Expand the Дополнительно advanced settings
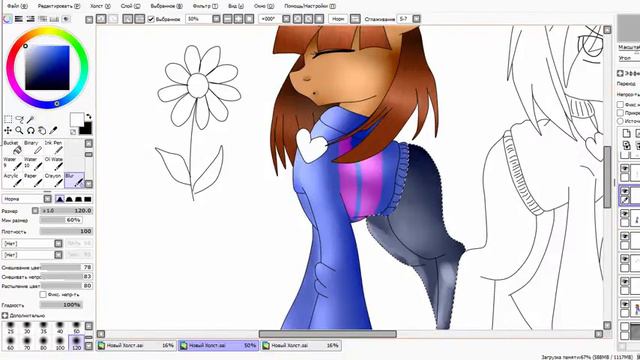This screenshot has width=640, height=360. 5,316
